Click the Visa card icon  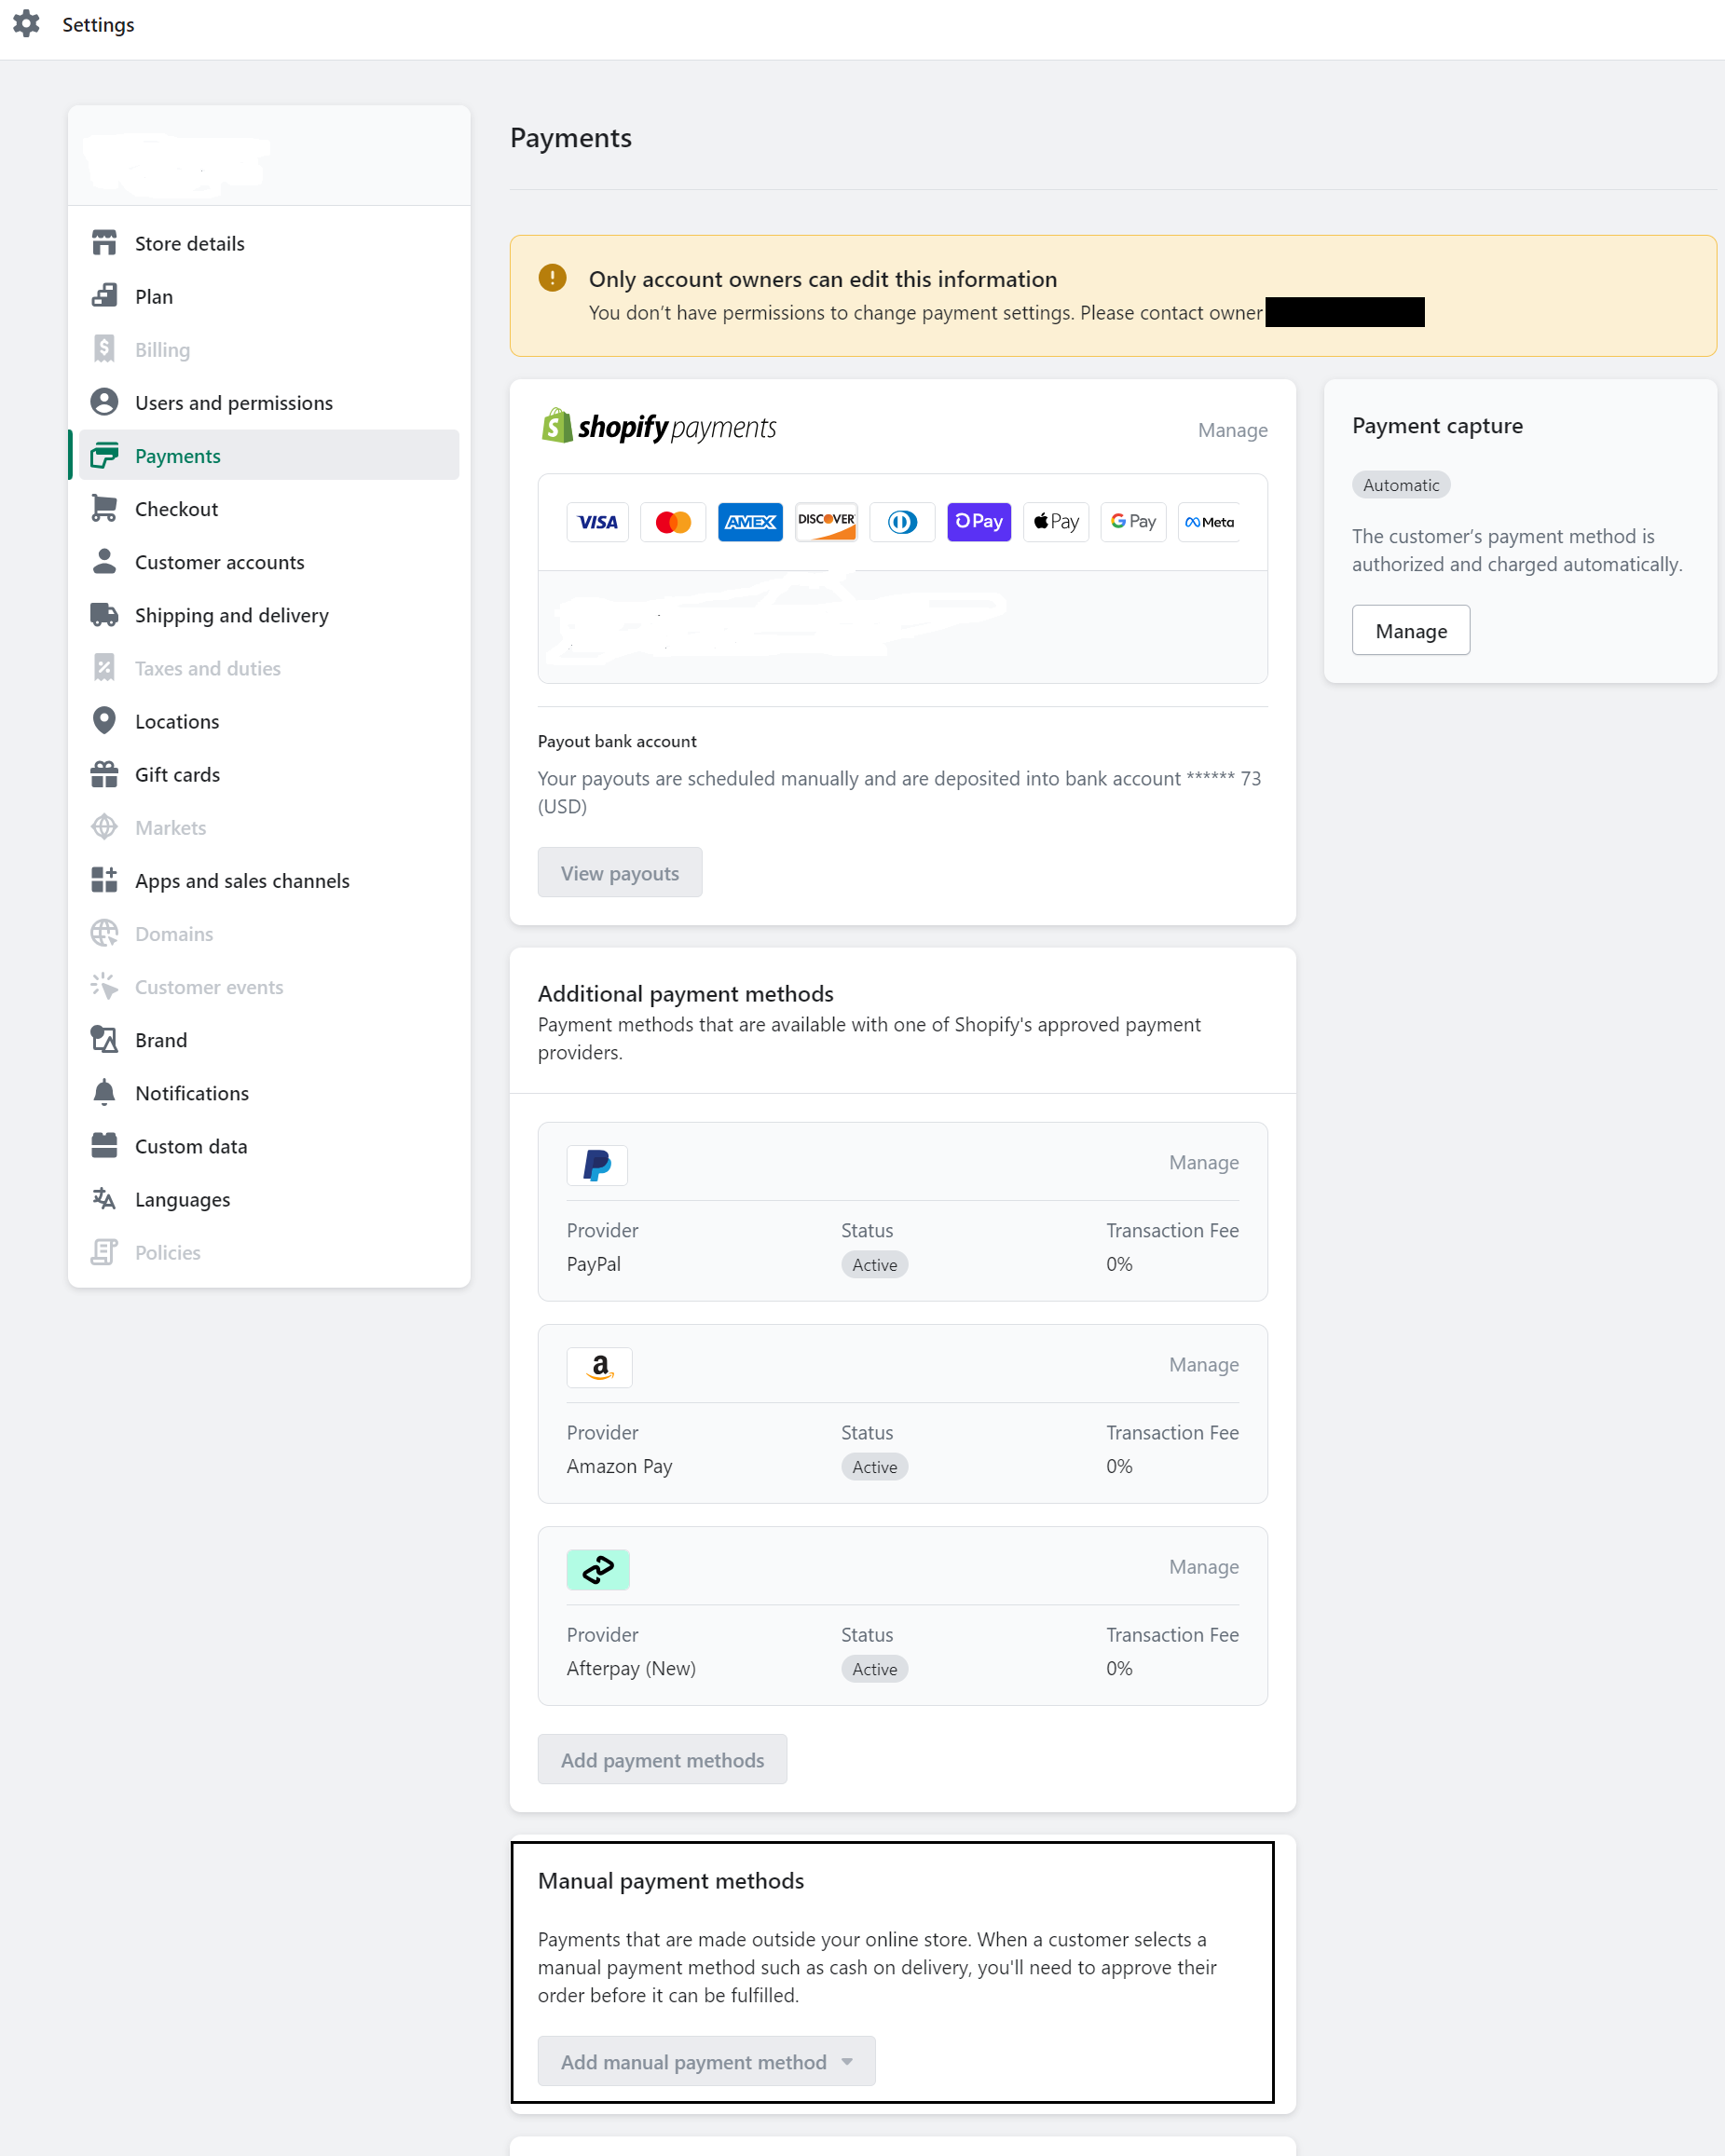tap(597, 521)
